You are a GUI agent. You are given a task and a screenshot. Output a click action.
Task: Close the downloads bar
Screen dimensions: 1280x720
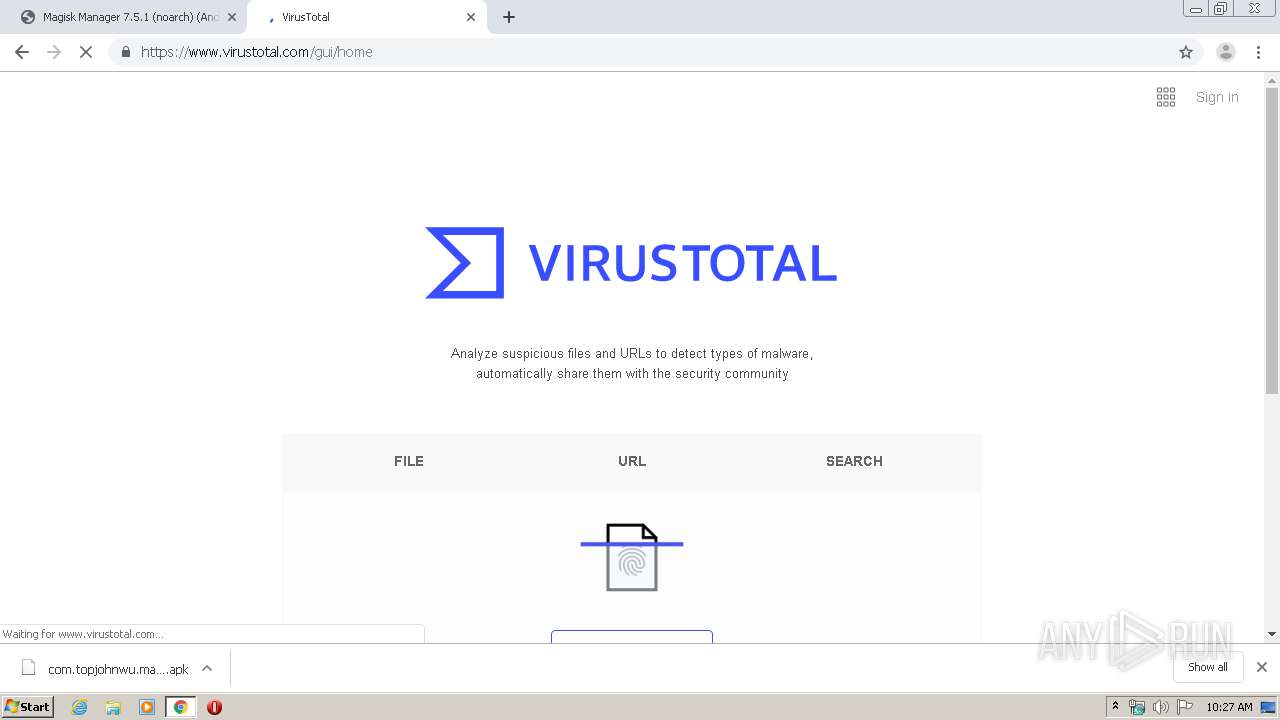pyautogui.click(x=1262, y=667)
